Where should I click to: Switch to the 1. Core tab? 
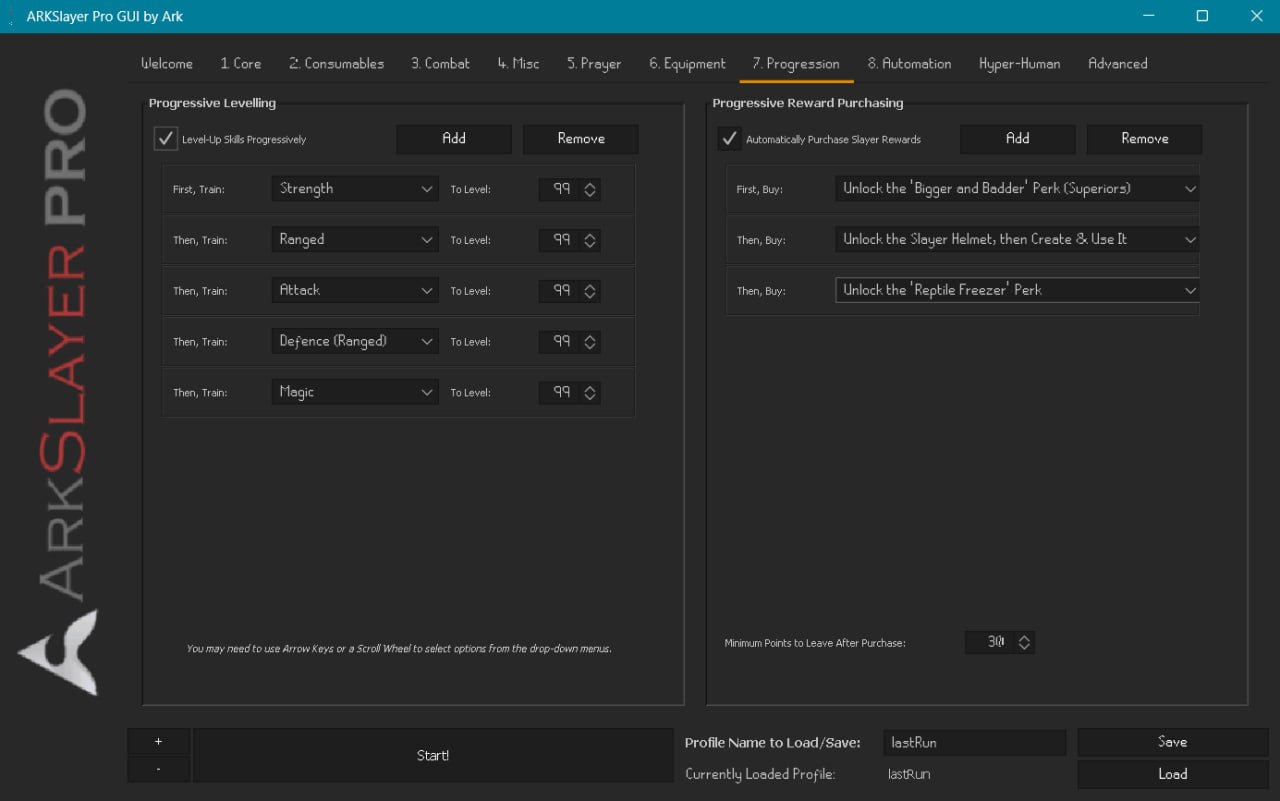[241, 63]
